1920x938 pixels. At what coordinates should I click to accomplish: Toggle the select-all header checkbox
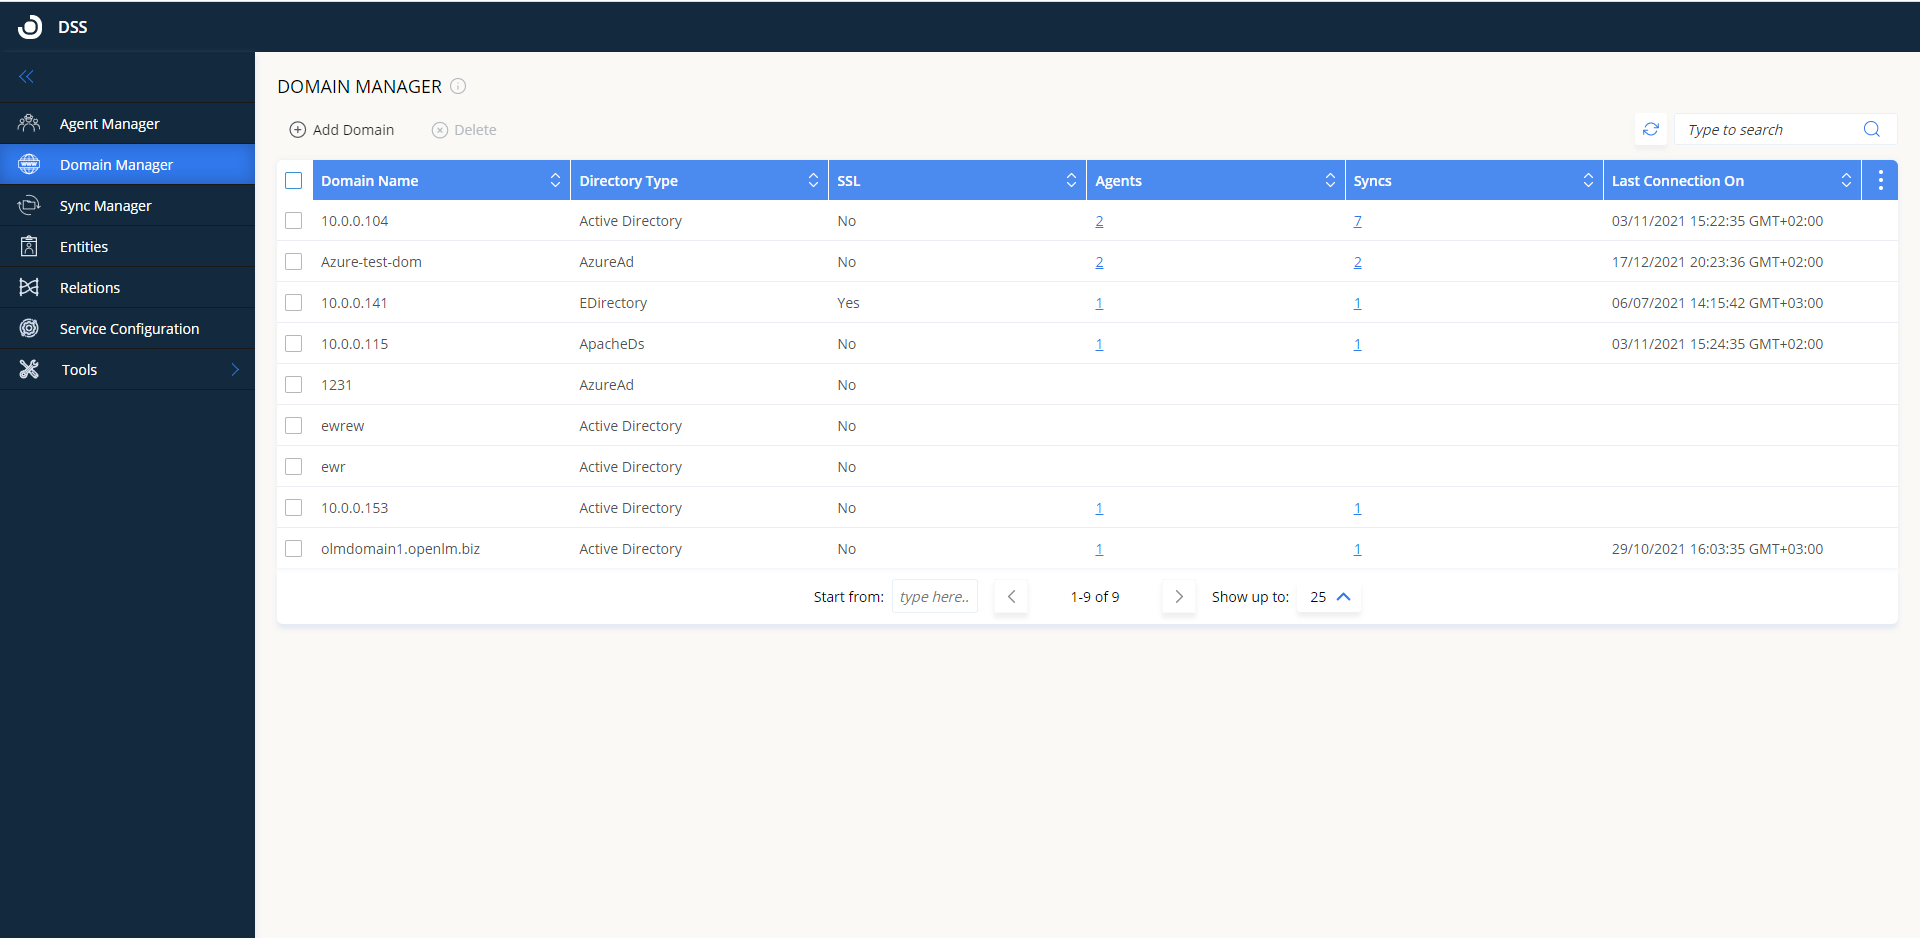click(293, 181)
